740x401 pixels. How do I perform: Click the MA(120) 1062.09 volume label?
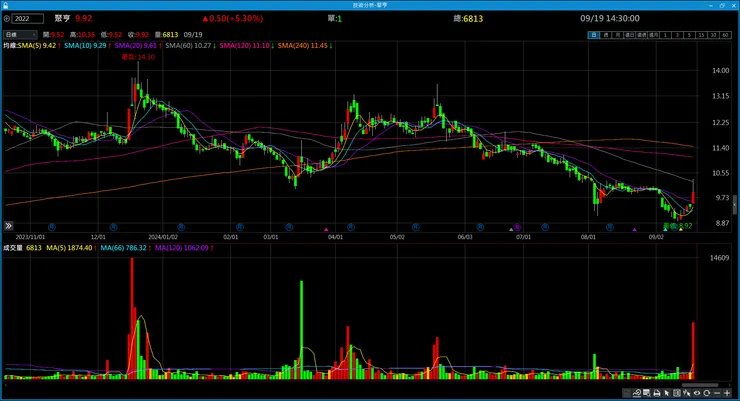point(182,248)
